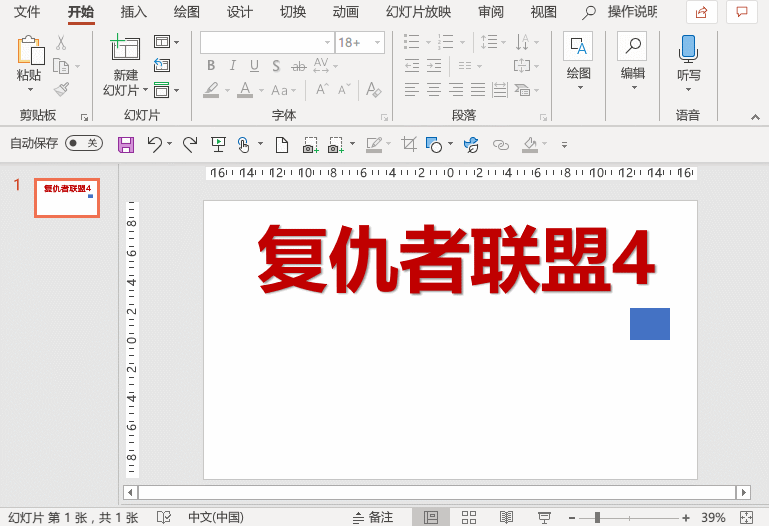Open the font name combo box dropdown
The height and width of the screenshot is (526, 769).
point(328,43)
